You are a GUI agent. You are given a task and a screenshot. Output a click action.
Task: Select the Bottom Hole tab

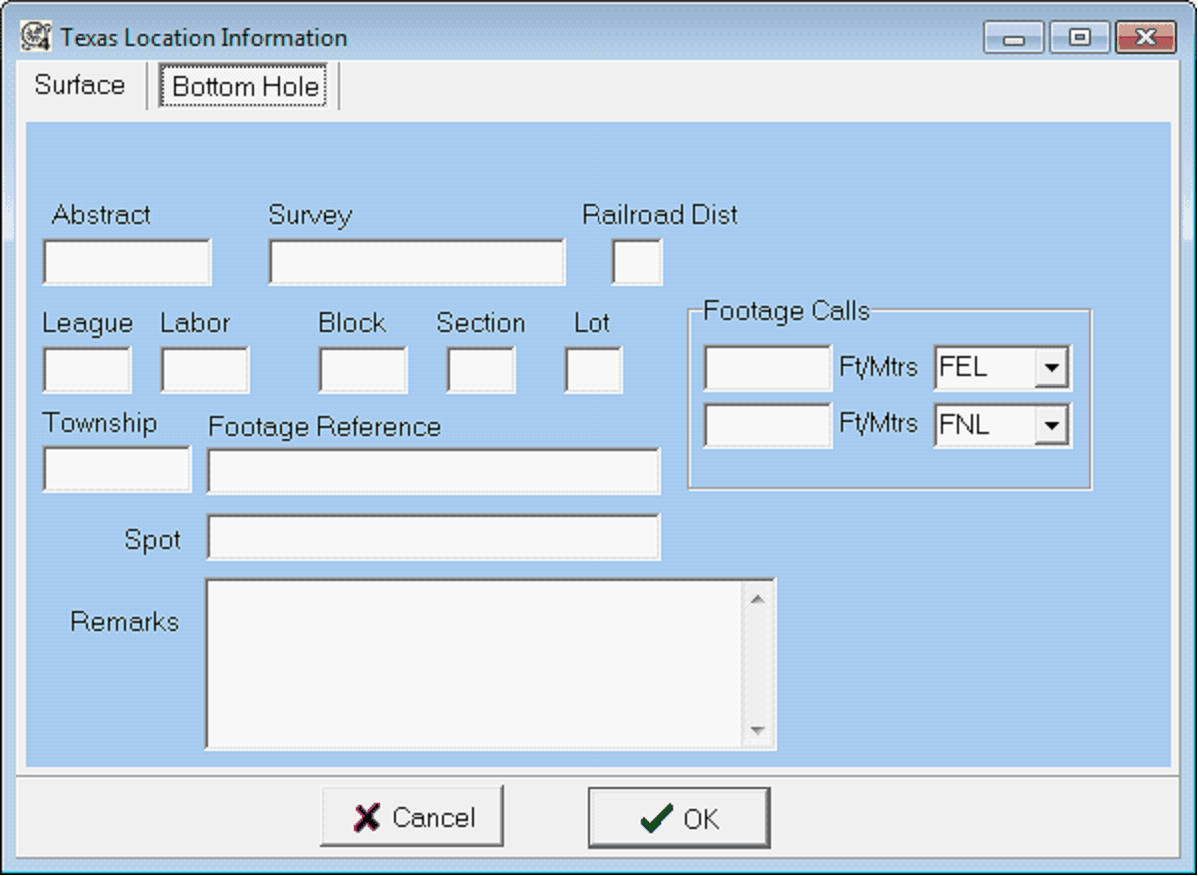pos(245,87)
